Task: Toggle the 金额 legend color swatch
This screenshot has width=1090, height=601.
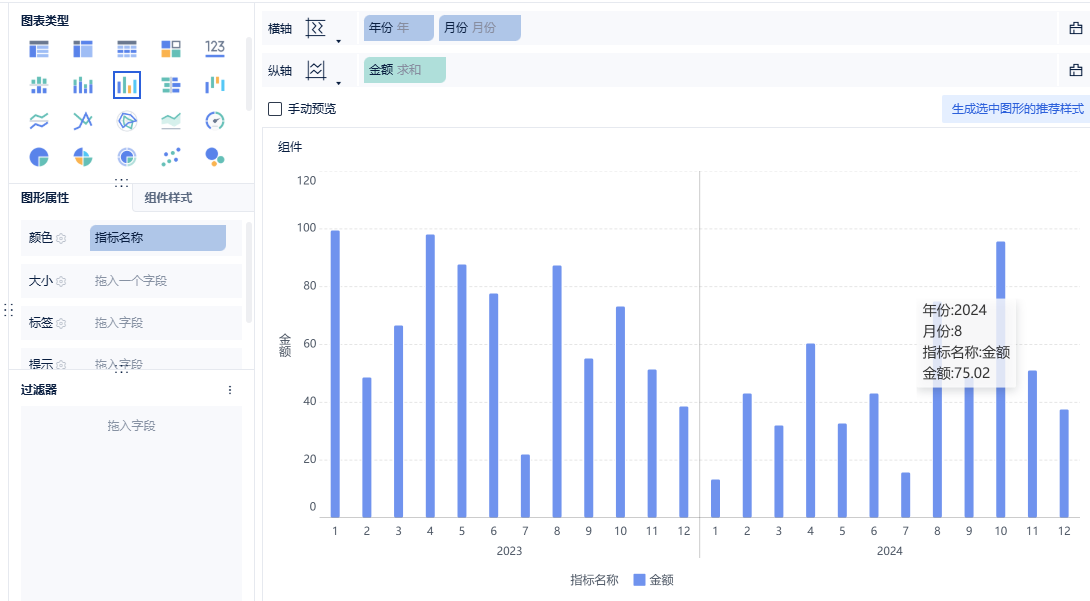Action: pyautogui.click(x=639, y=579)
